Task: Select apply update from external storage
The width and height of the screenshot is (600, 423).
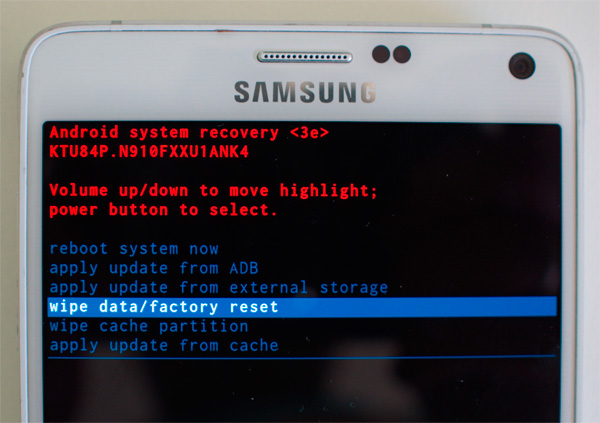Action: [x=219, y=288]
